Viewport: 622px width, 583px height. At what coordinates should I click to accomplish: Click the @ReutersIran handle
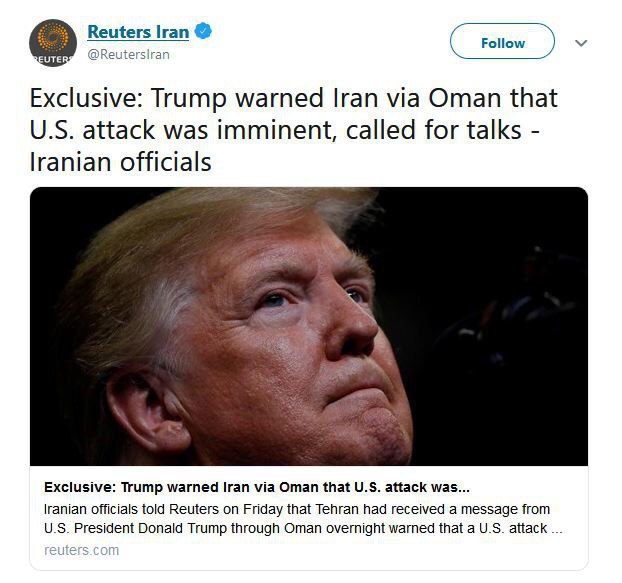129,54
